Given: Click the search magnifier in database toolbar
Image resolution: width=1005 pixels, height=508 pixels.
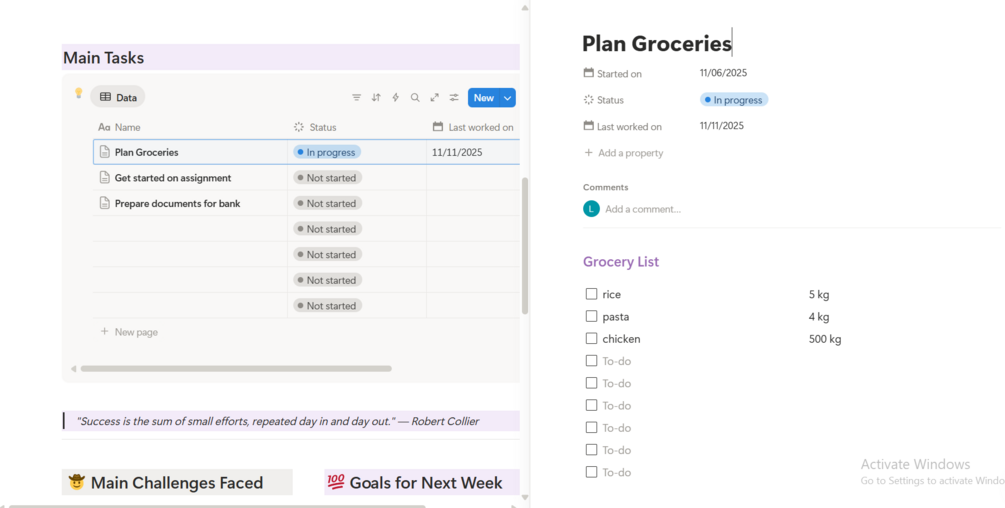Looking at the screenshot, I should pyautogui.click(x=415, y=98).
